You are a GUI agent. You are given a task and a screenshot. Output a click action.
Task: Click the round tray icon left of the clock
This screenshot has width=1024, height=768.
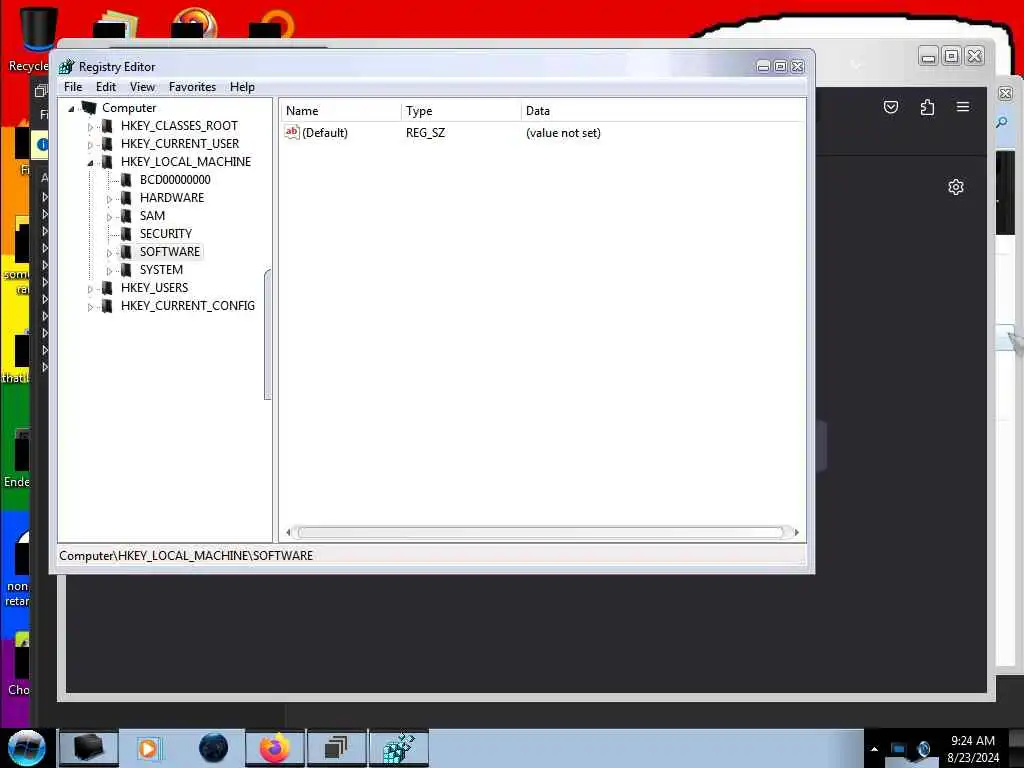(923, 749)
